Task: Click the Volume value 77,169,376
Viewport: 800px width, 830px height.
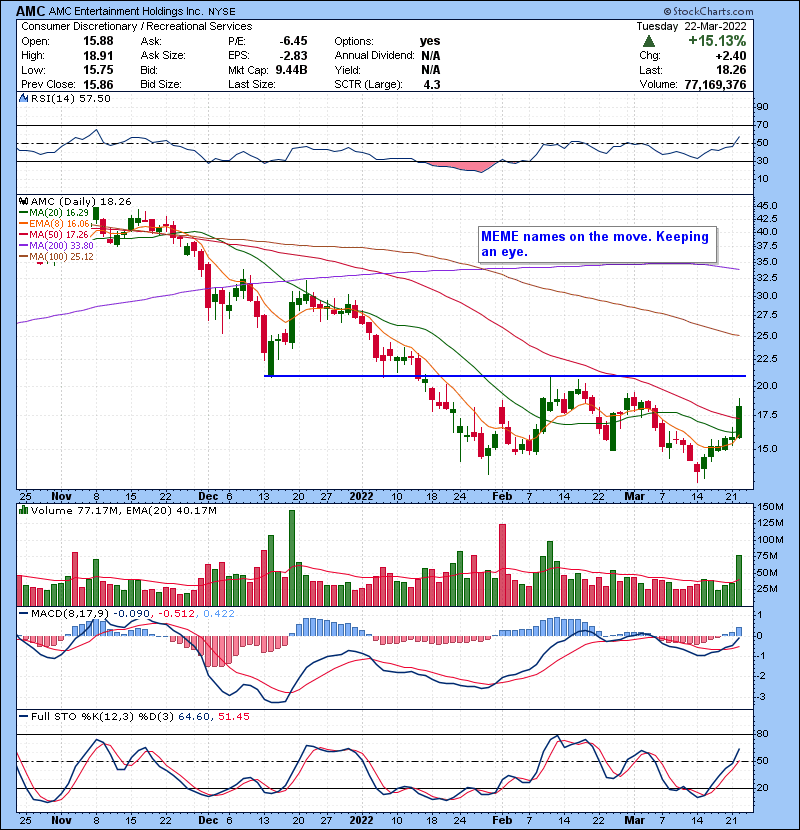Action: 715,85
